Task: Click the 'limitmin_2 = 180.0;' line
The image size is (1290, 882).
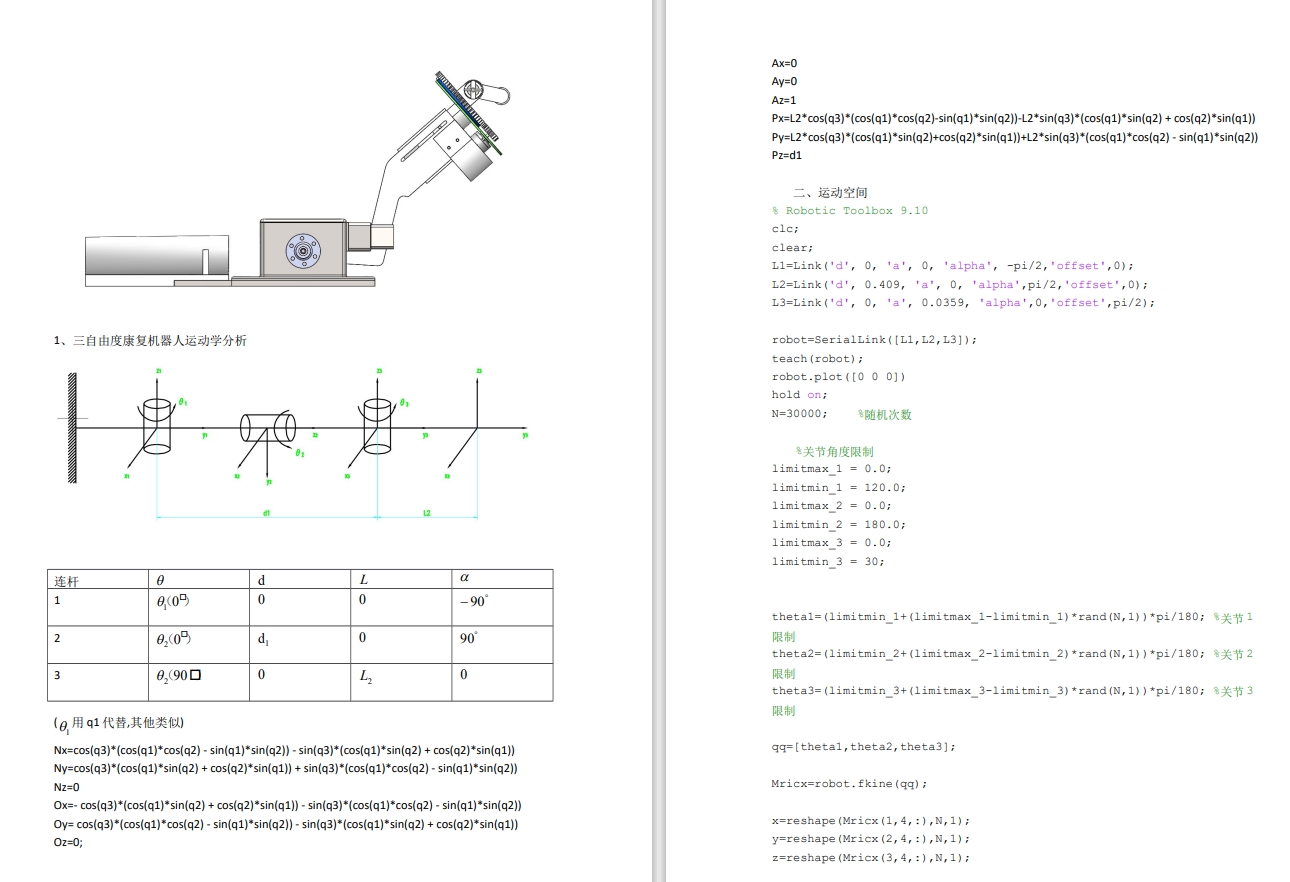Action: pyautogui.click(x=838, y=524)
